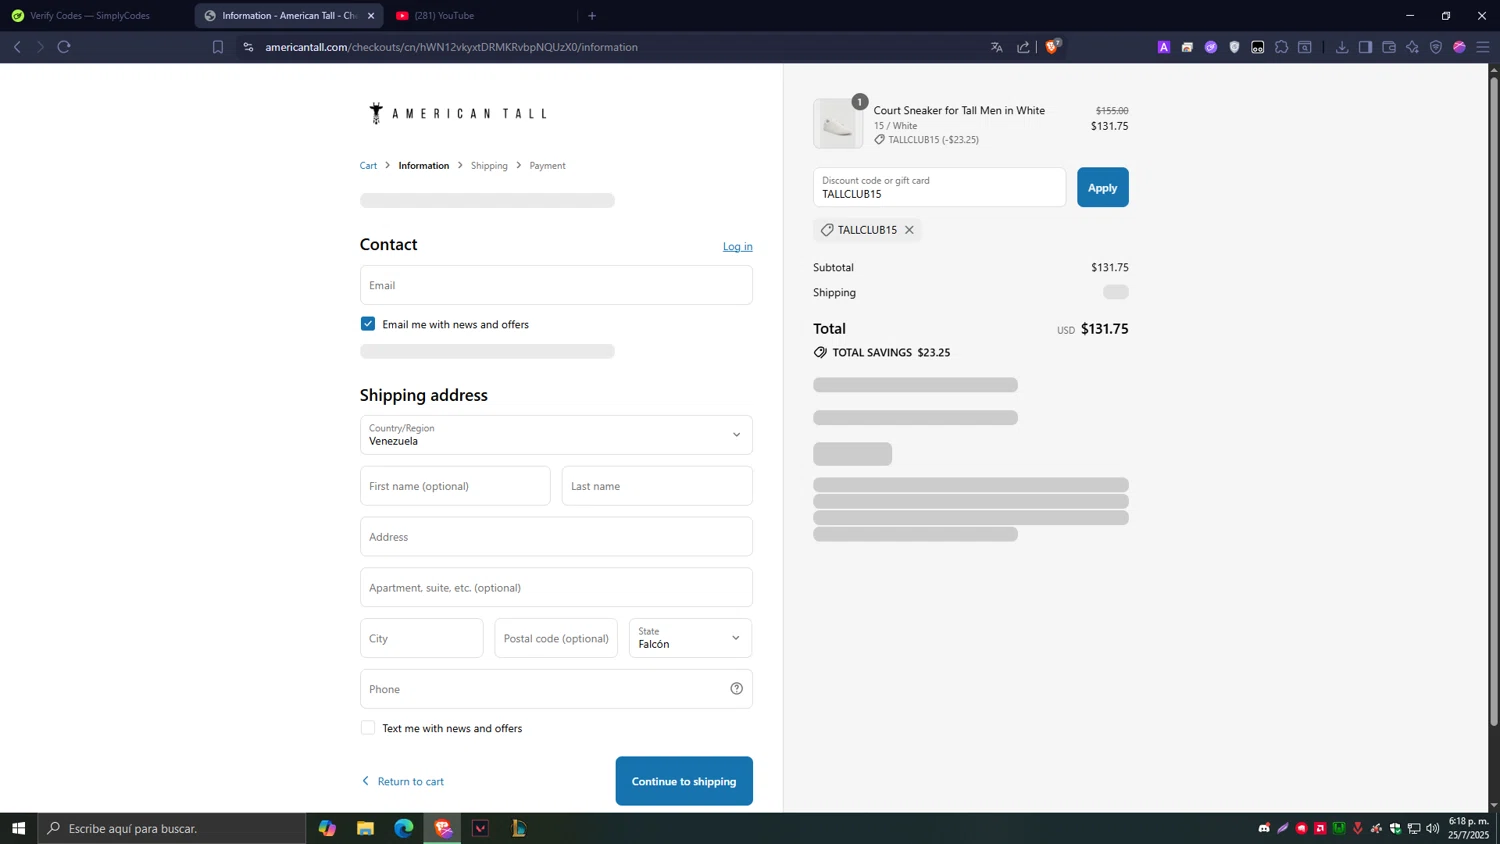Image resolution: width=1500 pixels, height=844 pixels.
Task: Open Discord icon in system tray
Action: tap(1264, 828)
